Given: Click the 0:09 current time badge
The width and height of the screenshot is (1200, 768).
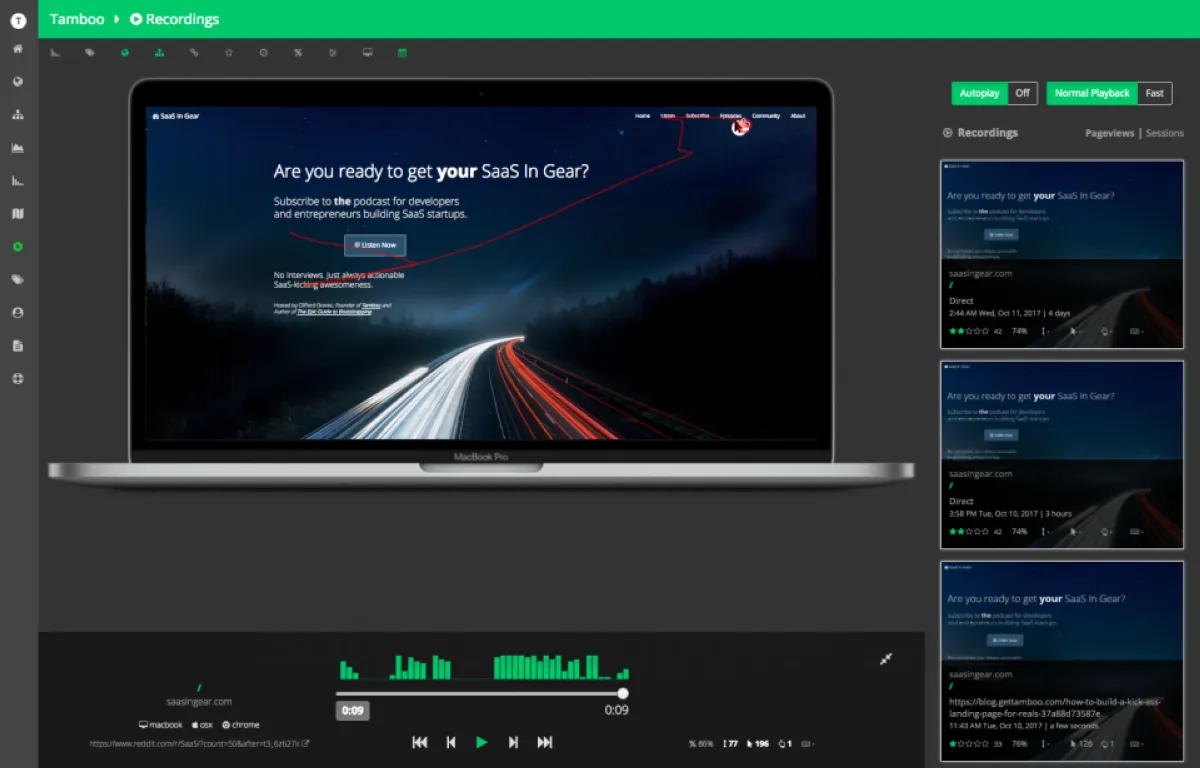Looking at the screenshot, I should tap(352, 711).
